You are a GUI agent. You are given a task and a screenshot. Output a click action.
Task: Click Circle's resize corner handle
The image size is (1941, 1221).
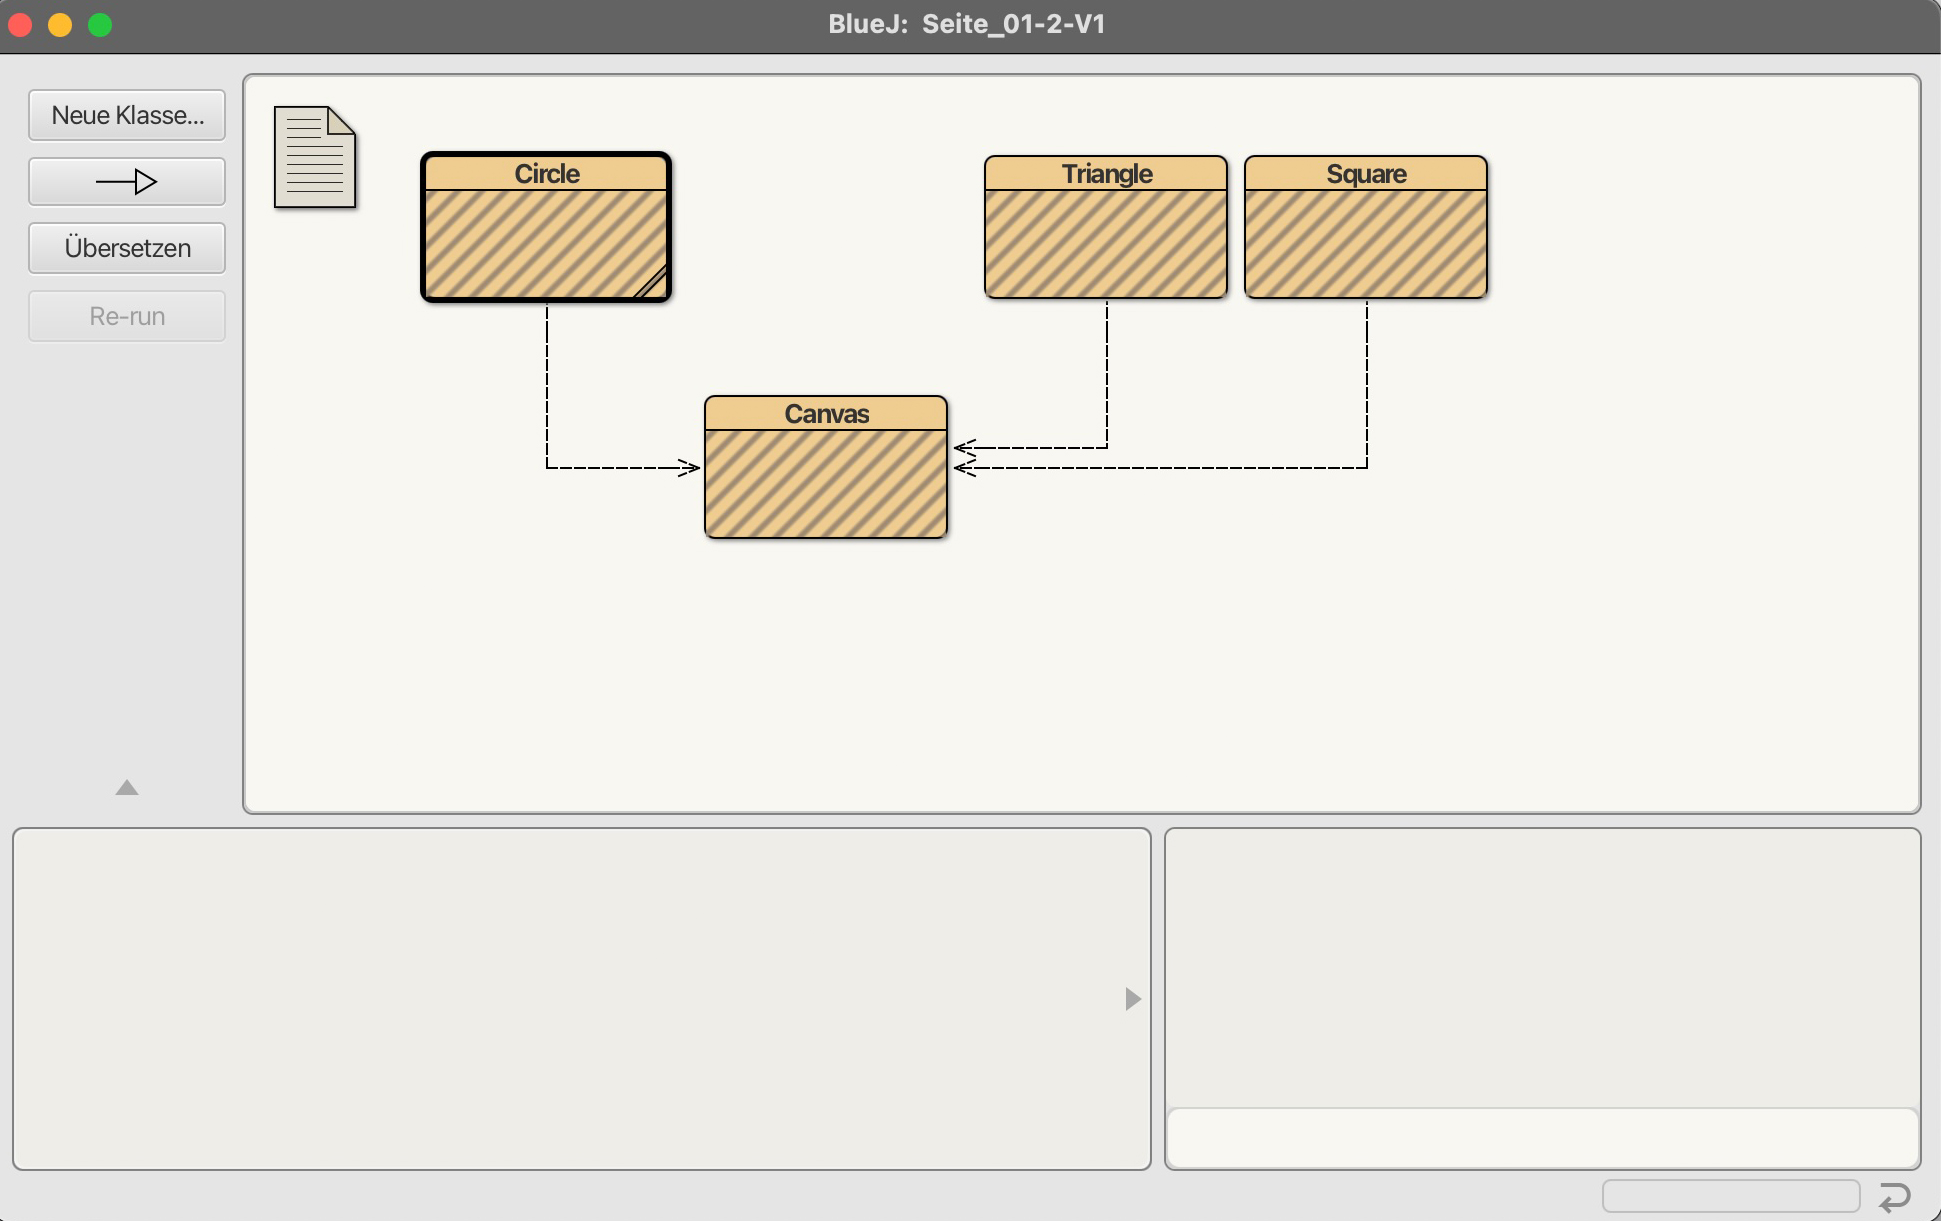pyautogui.click(x=654, y=286)
